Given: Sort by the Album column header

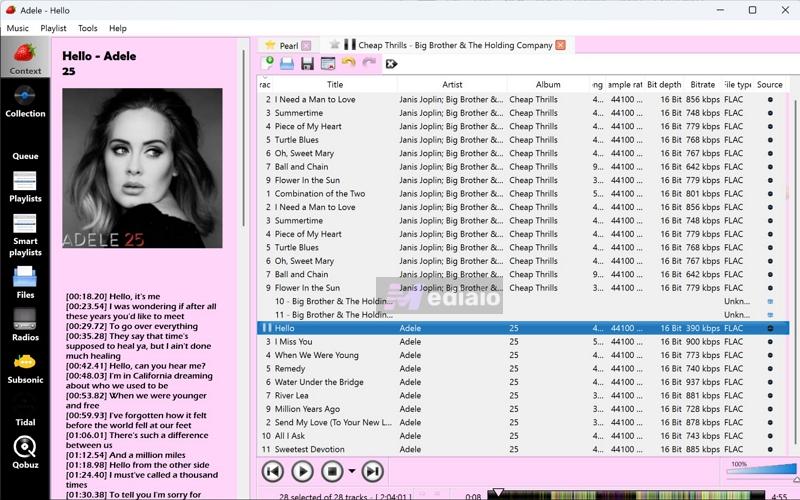Looking at the screenshot, I should [x=548, y=85].
